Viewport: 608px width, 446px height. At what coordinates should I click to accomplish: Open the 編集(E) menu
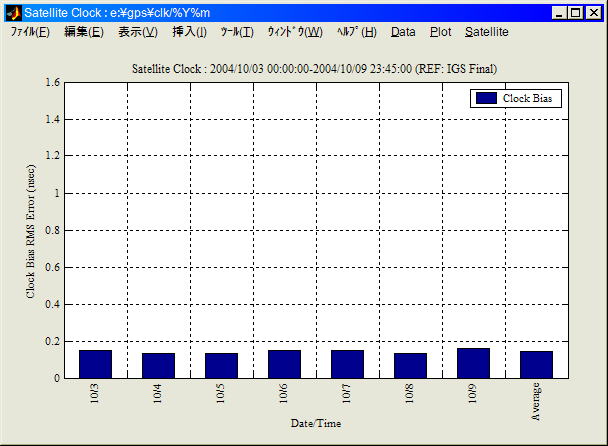[x=83, y=32]
